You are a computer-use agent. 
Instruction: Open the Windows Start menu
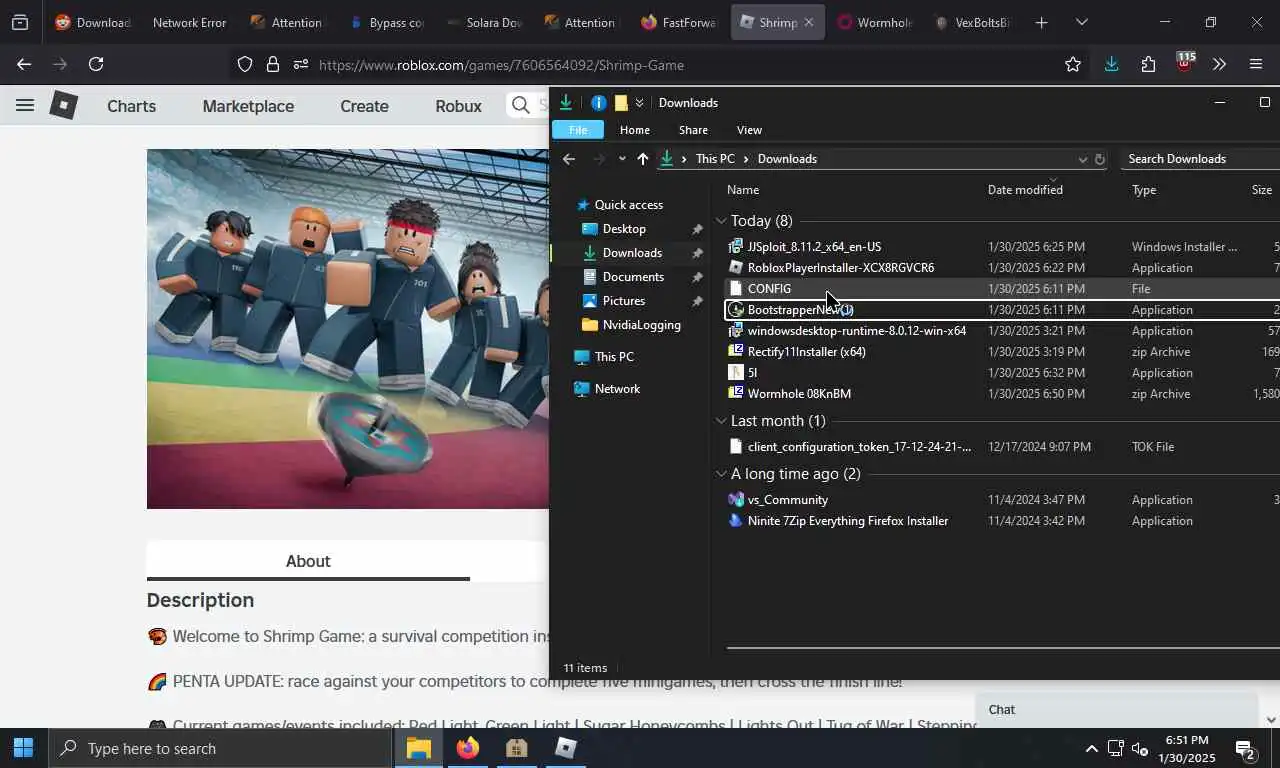(23, 748)
